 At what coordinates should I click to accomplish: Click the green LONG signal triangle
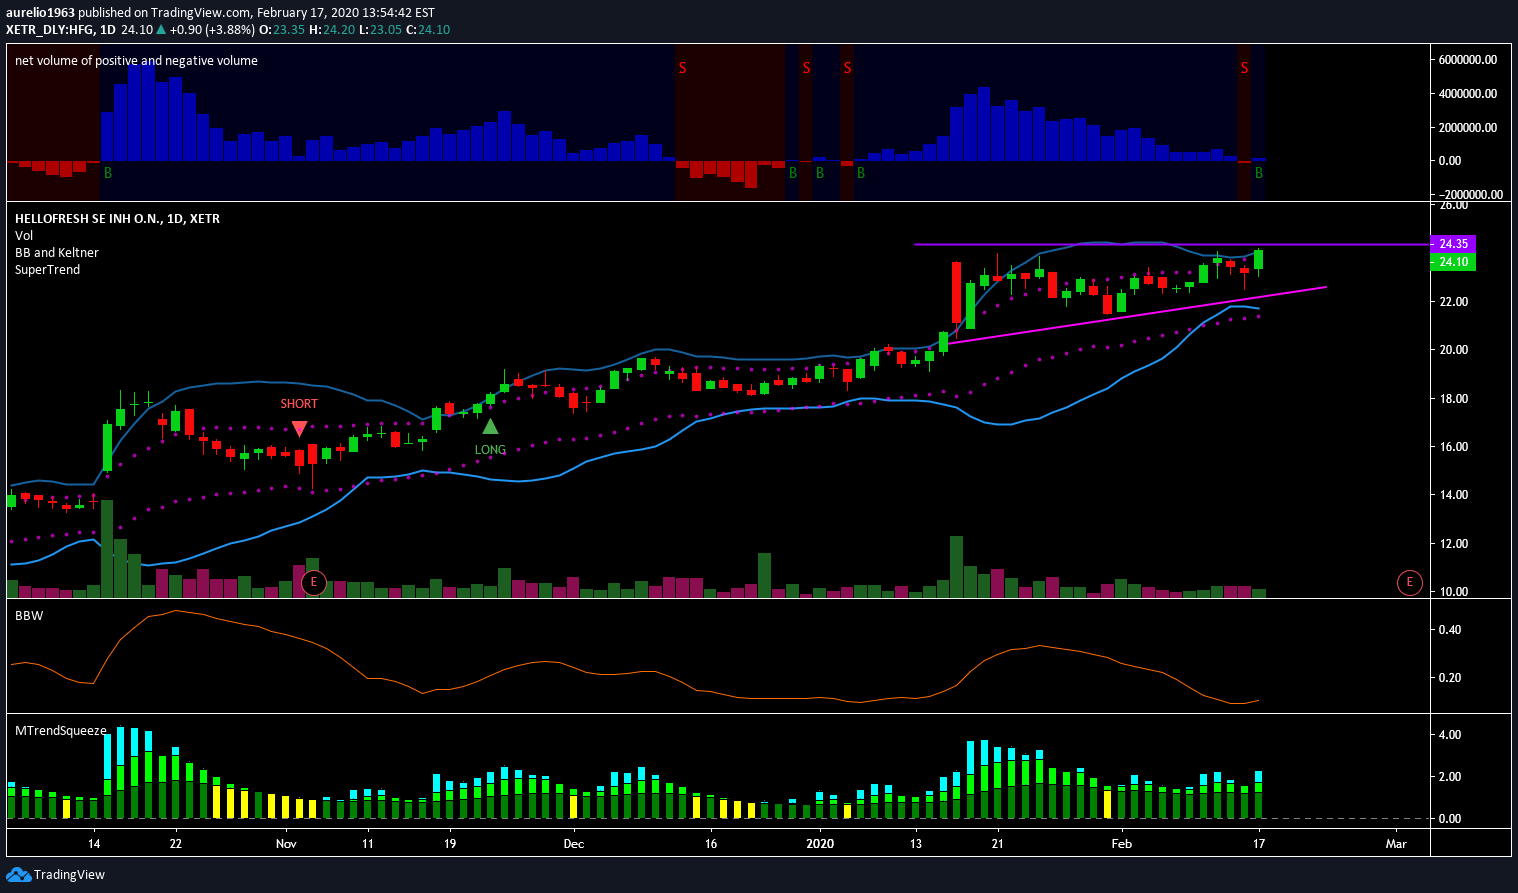[490, 427]
